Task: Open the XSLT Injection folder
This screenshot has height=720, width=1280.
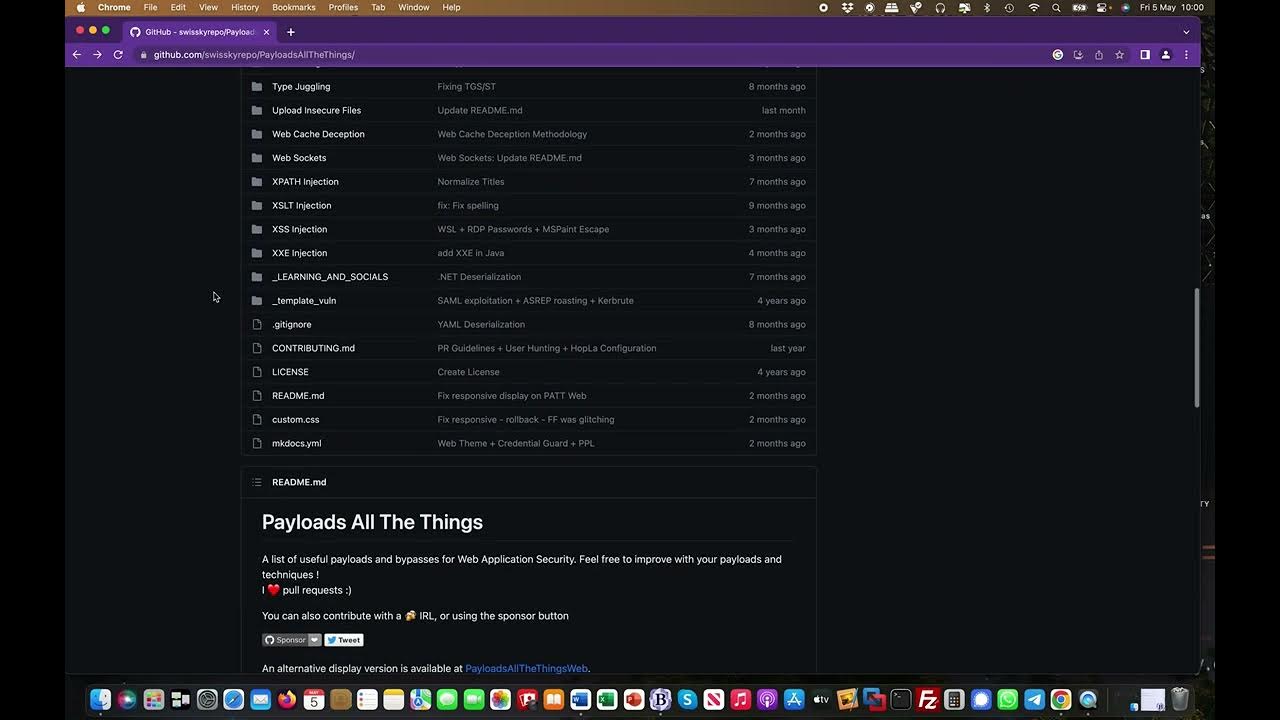Action: click(x=301, y=206)
